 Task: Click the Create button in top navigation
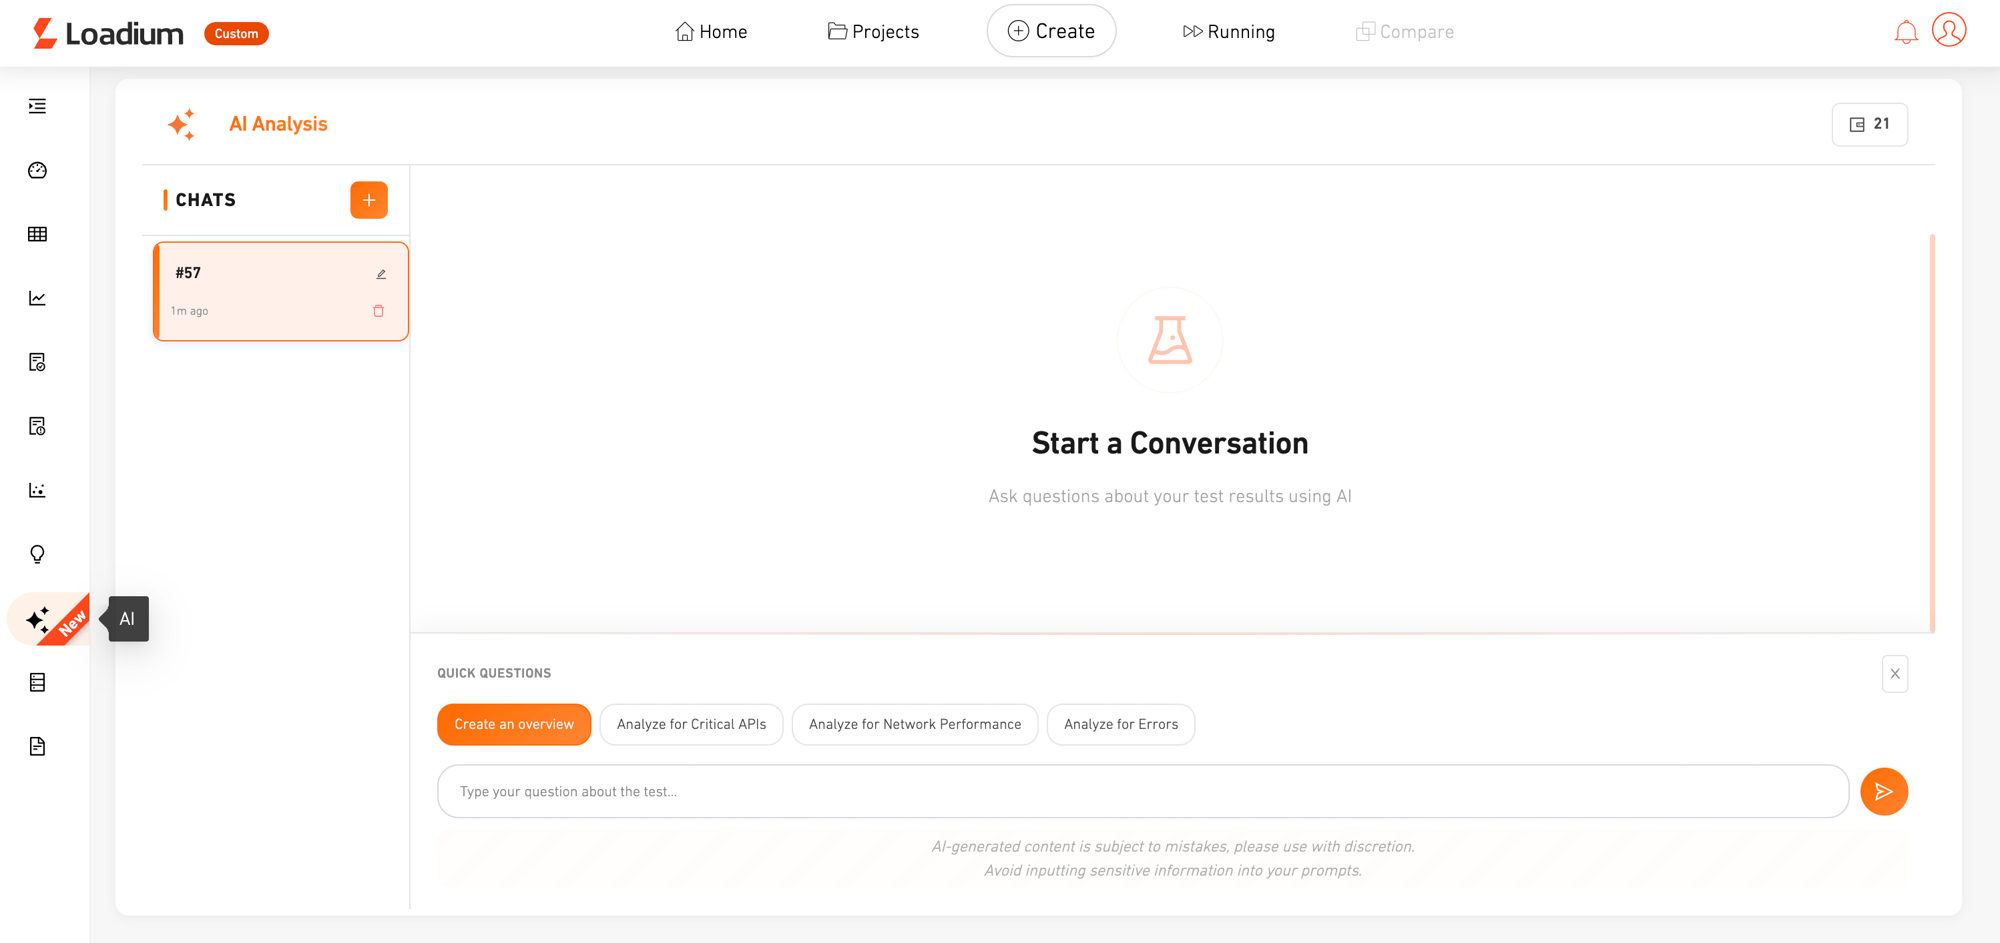coord(1051,31)
